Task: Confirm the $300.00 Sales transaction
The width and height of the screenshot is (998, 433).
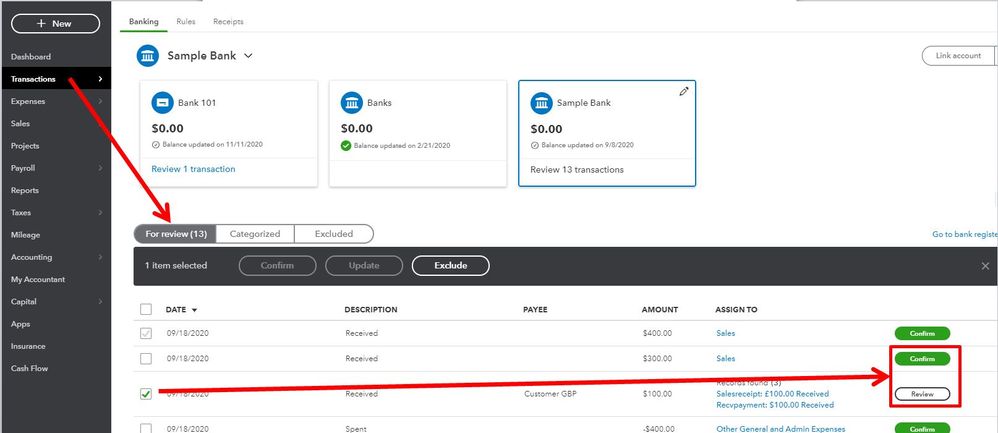Action: tap(922, 358)
